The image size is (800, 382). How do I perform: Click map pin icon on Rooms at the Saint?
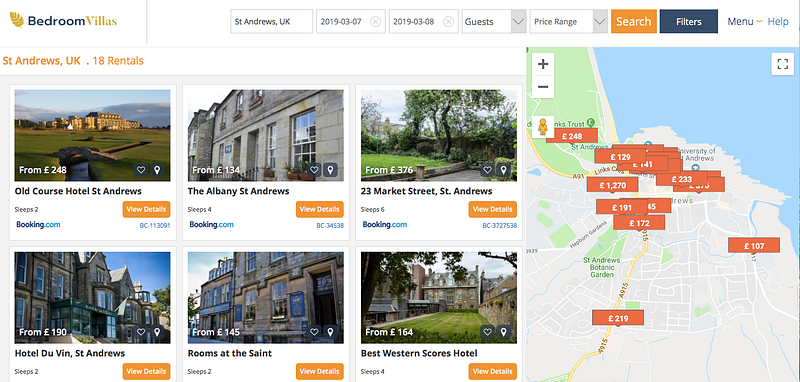click(x=331, y=332)
